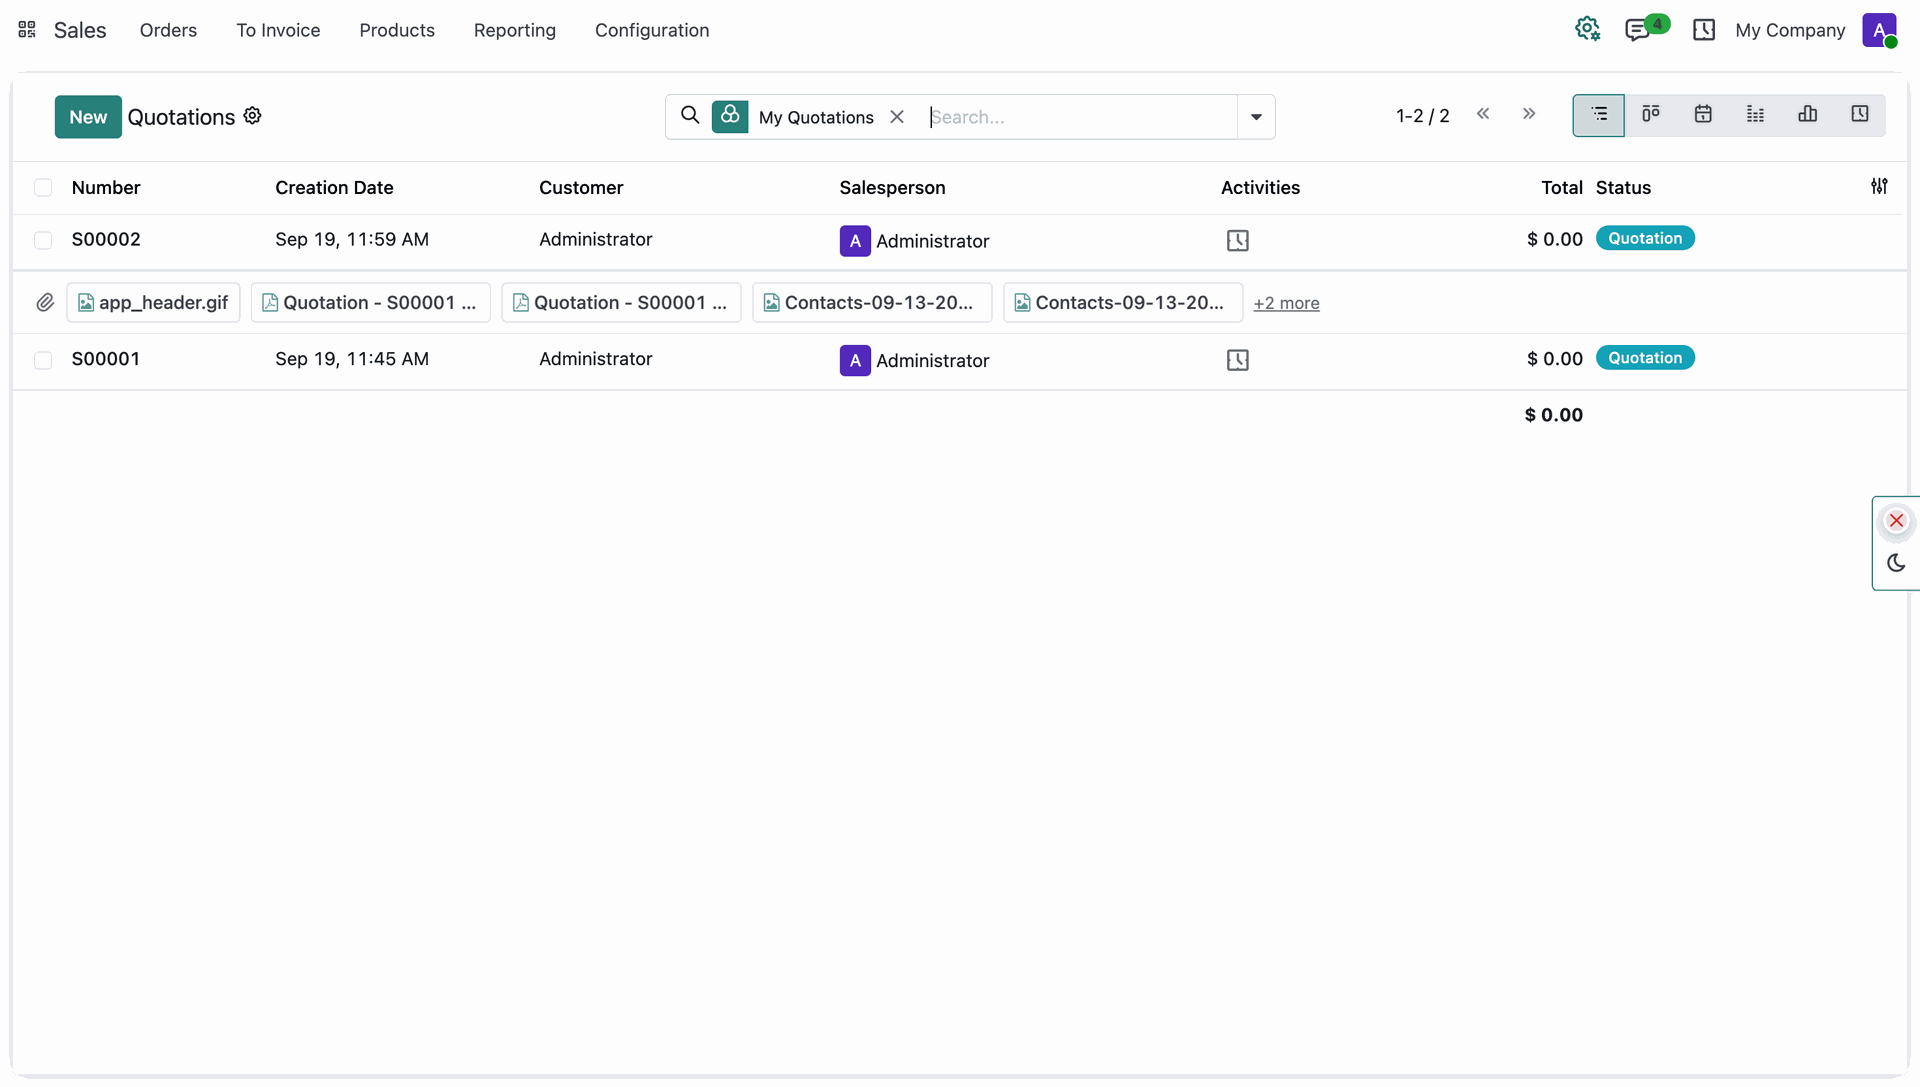Open the conversations messages icon
Viewport: 1920px width, 1087px height.
1638,30
